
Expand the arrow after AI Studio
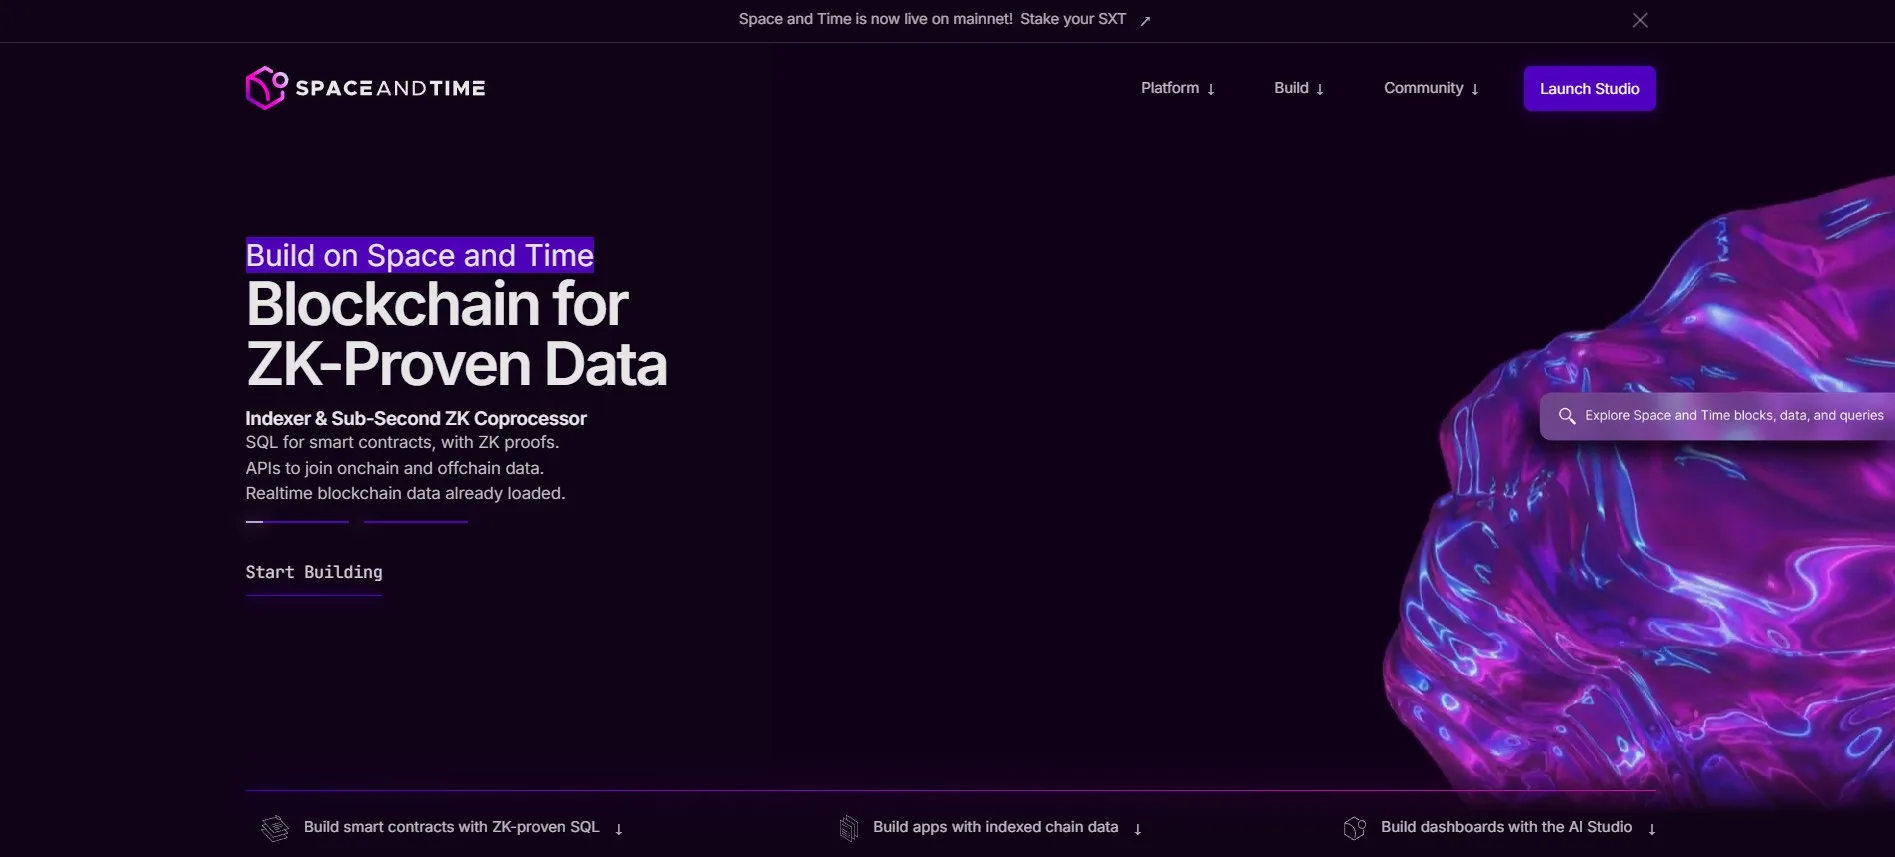1652,829
